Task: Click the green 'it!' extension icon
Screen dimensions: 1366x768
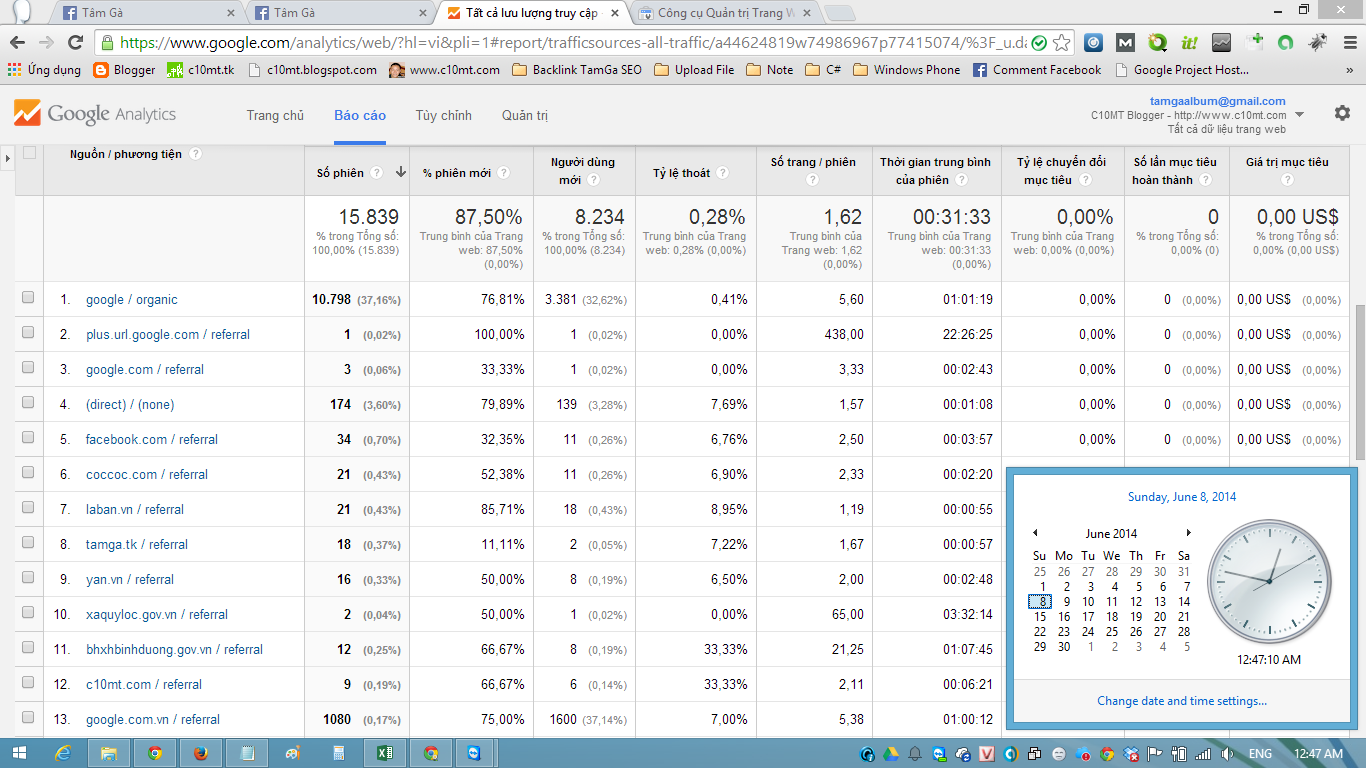Action: click(1190, 43)
